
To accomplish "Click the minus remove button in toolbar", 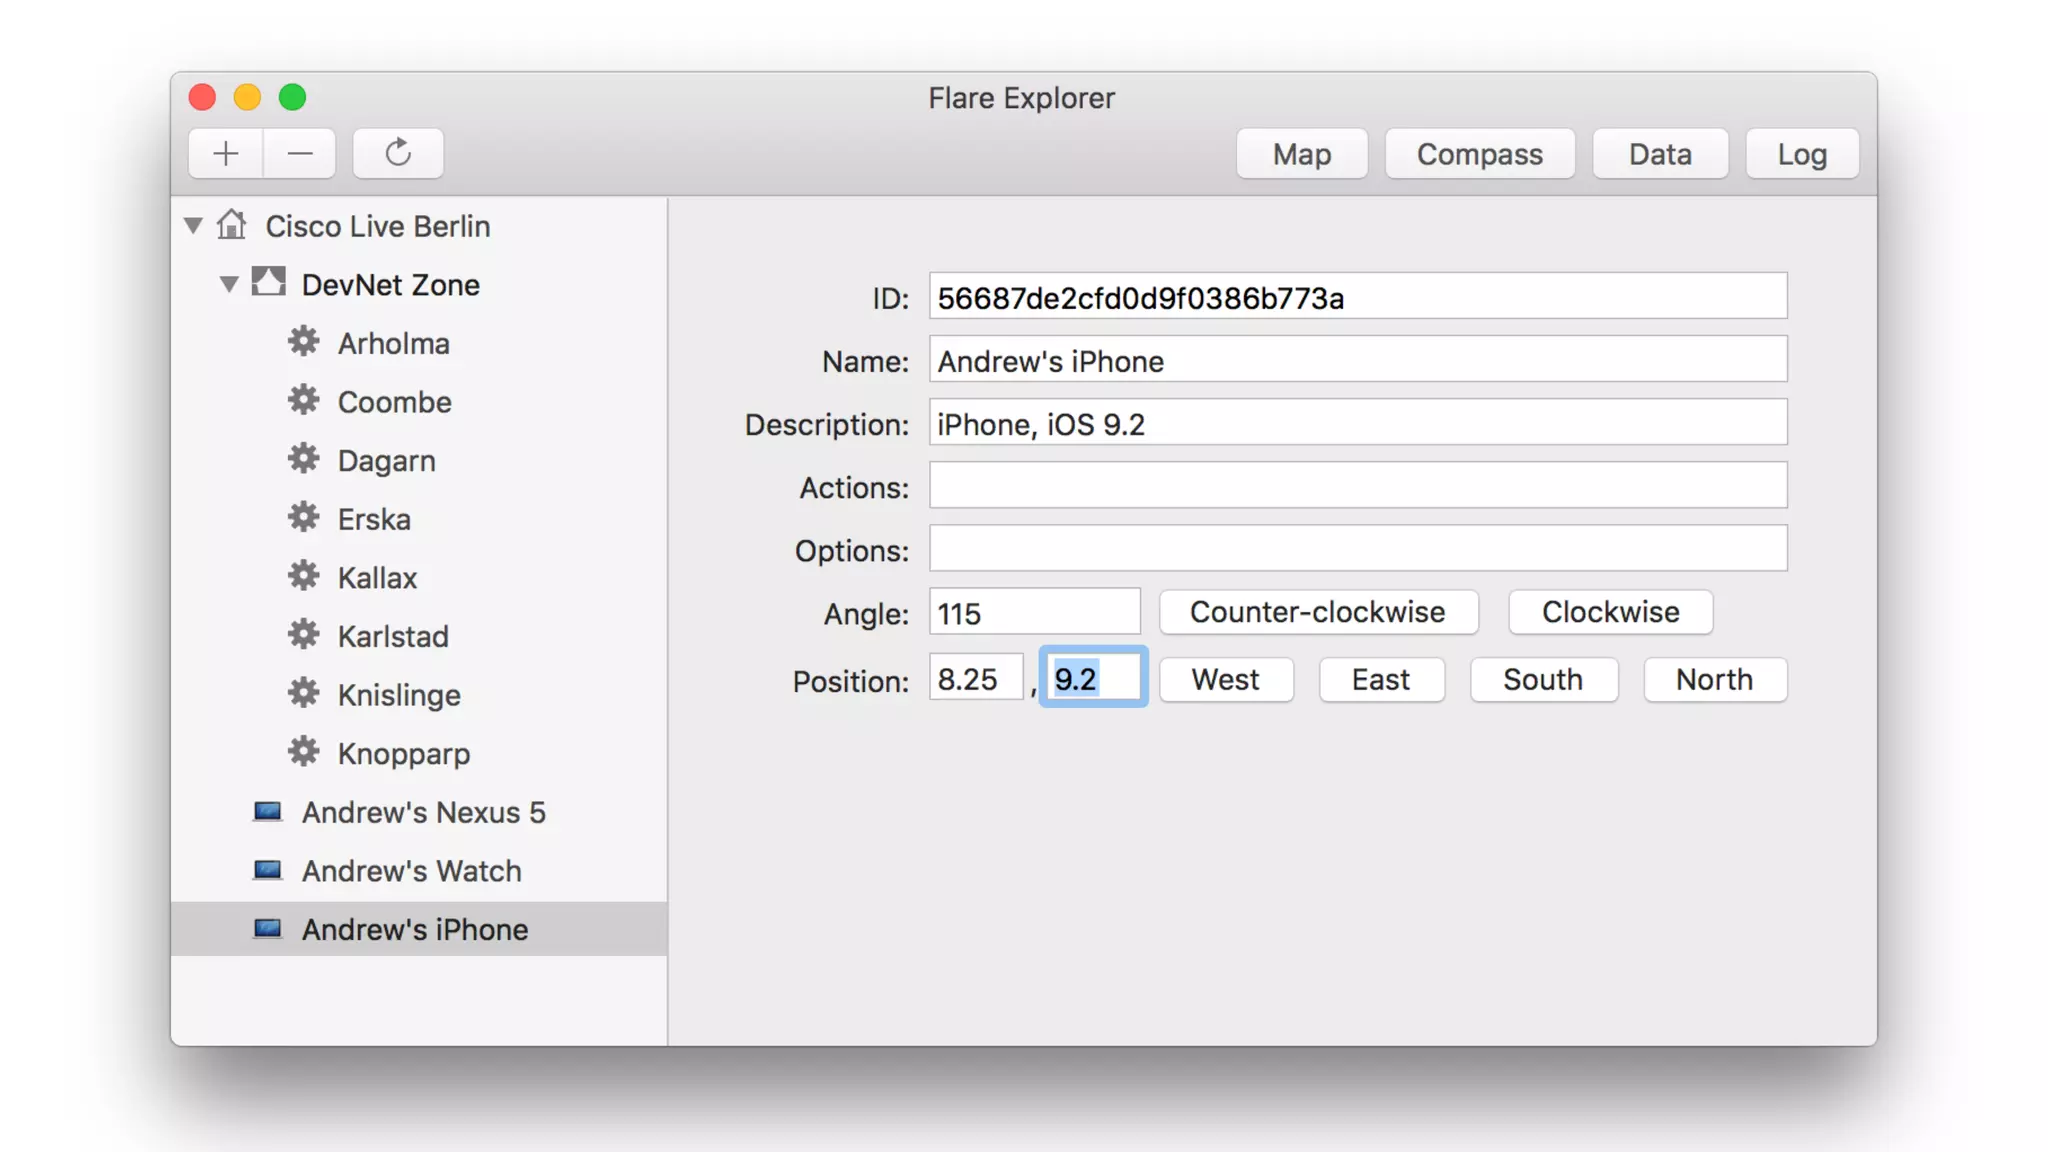I will click(299, 153).
